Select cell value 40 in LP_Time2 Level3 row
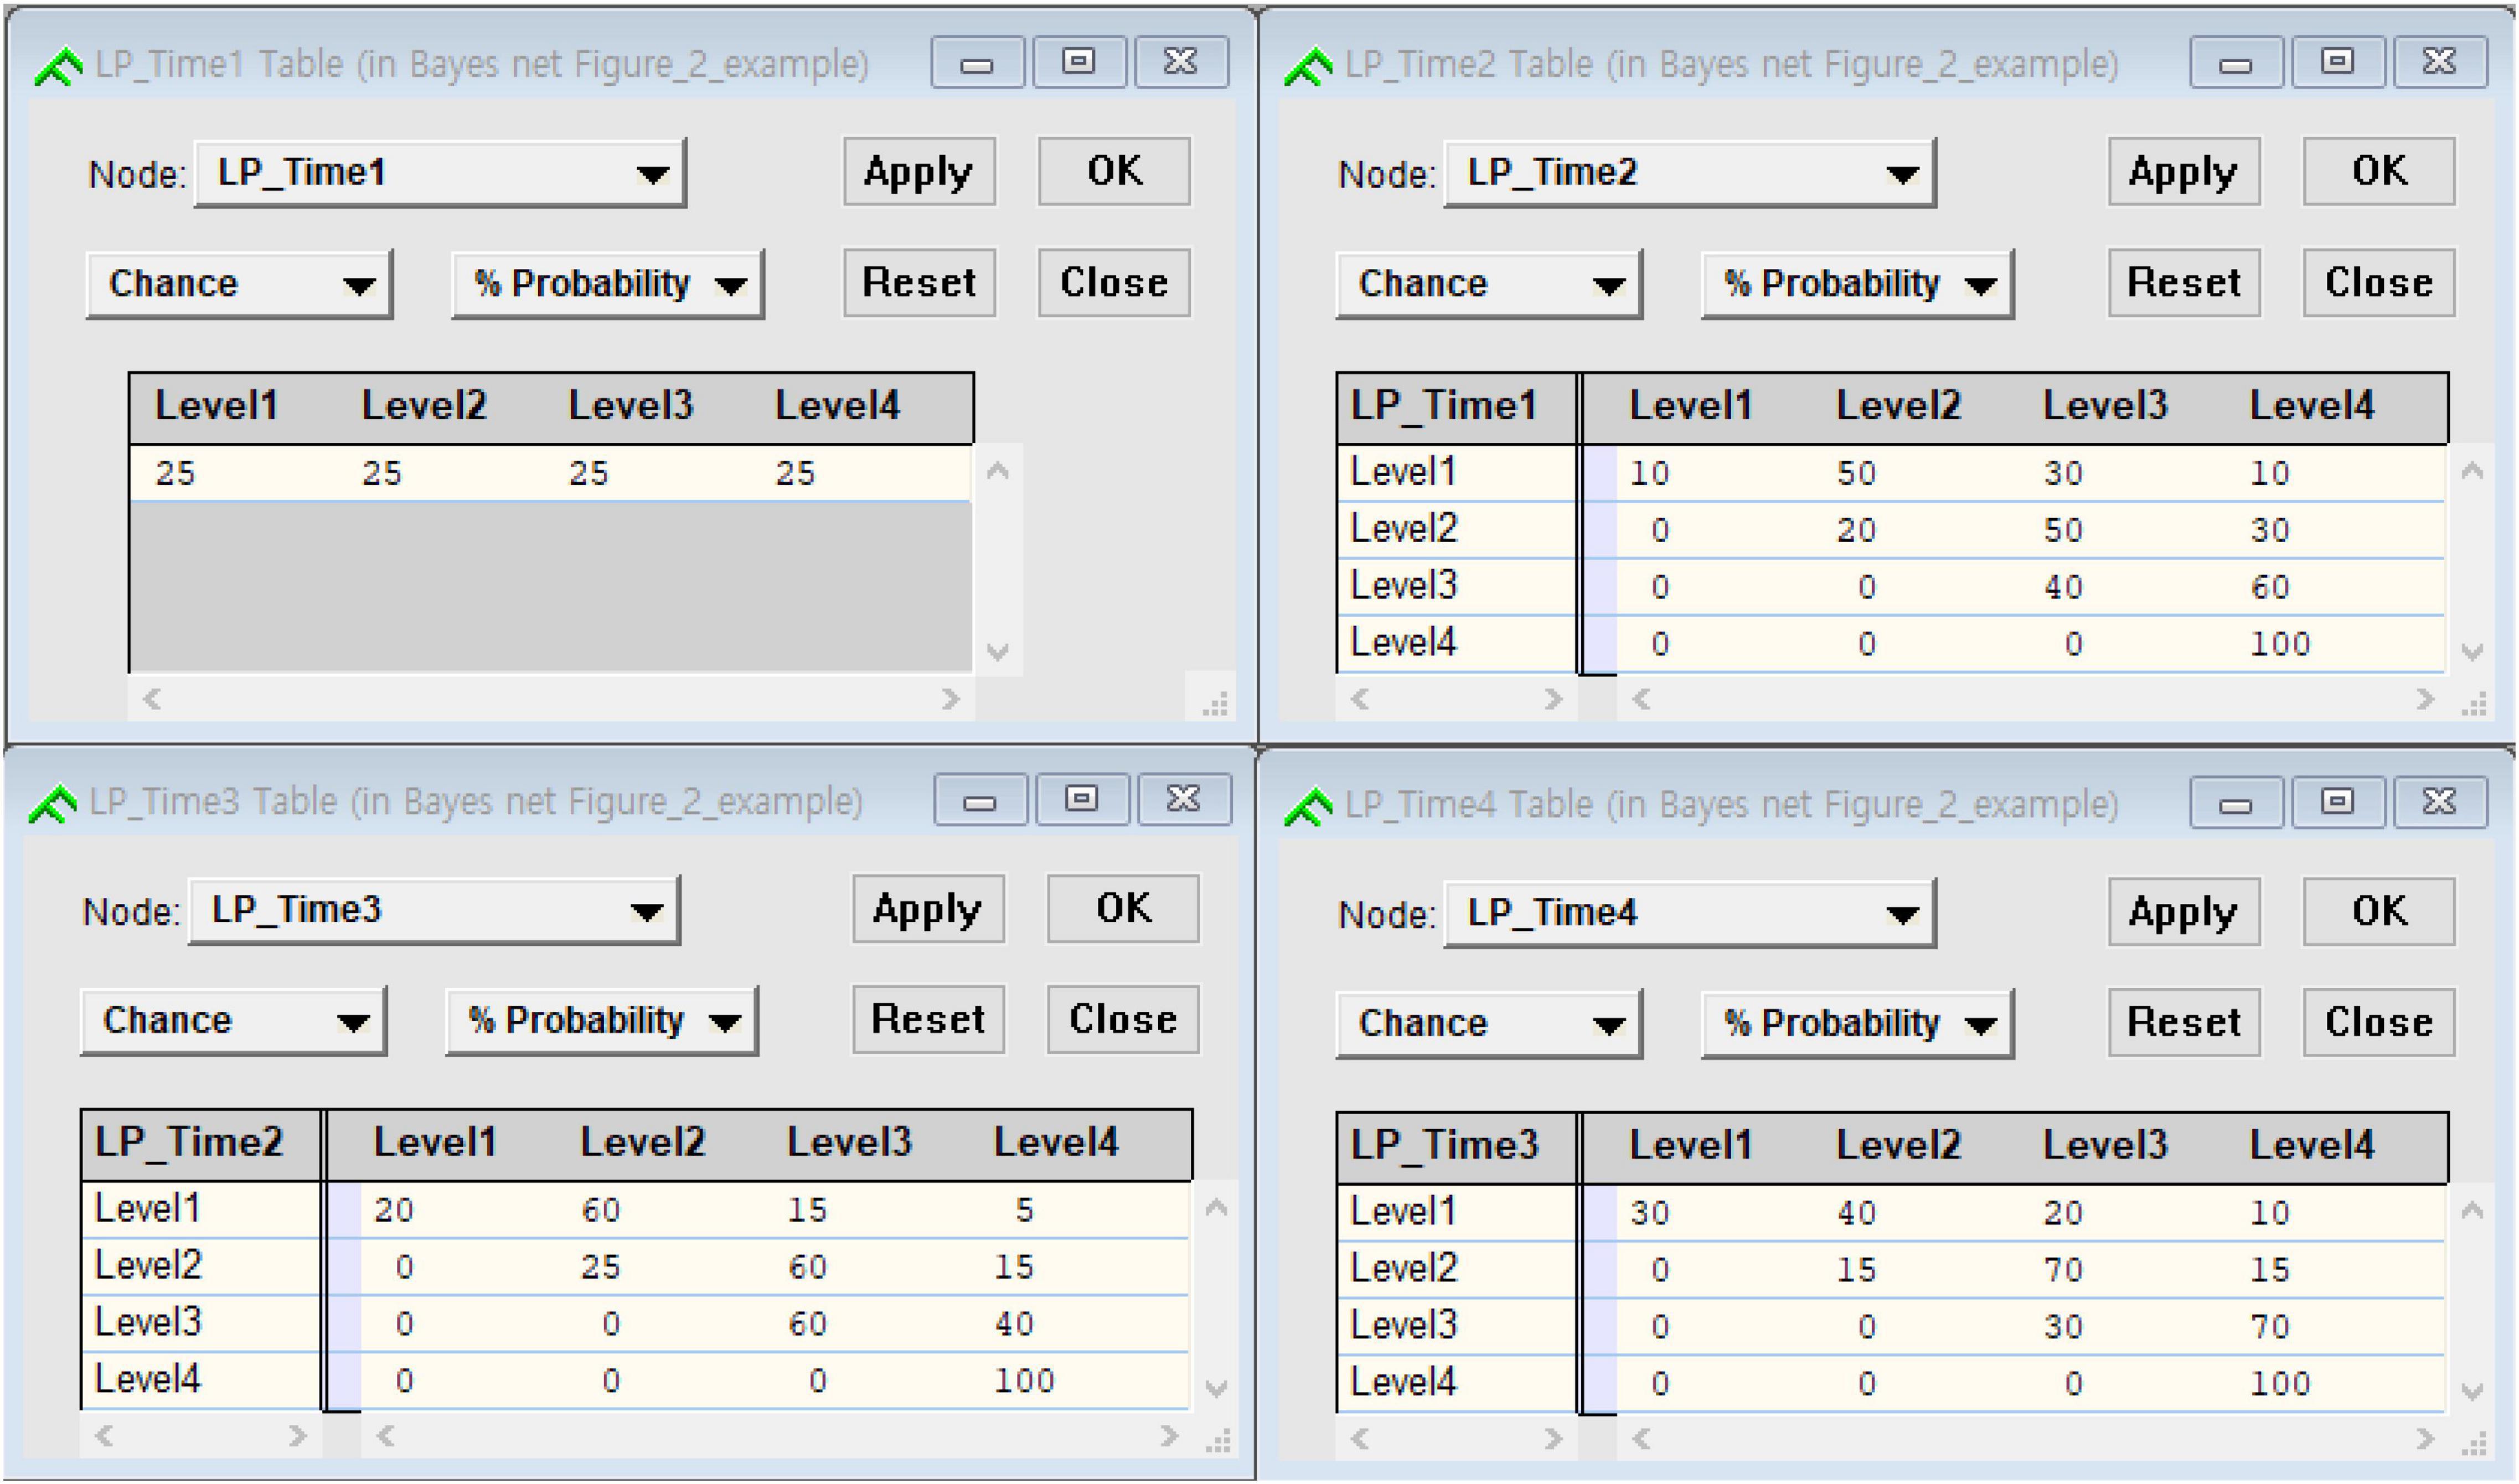The height and width of the screenshot is (1484, 2519). tap(2063, 587)
